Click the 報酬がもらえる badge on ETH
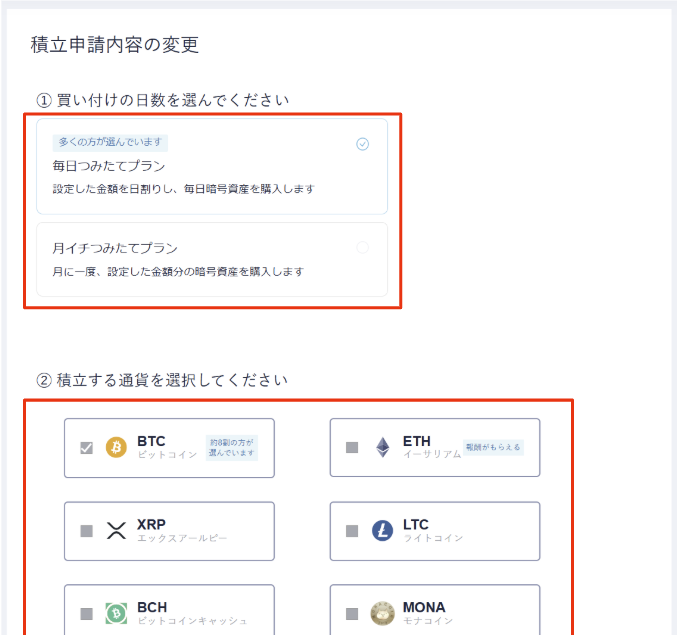The width and height of the screenshot is (677, 635). click(493, 447)
